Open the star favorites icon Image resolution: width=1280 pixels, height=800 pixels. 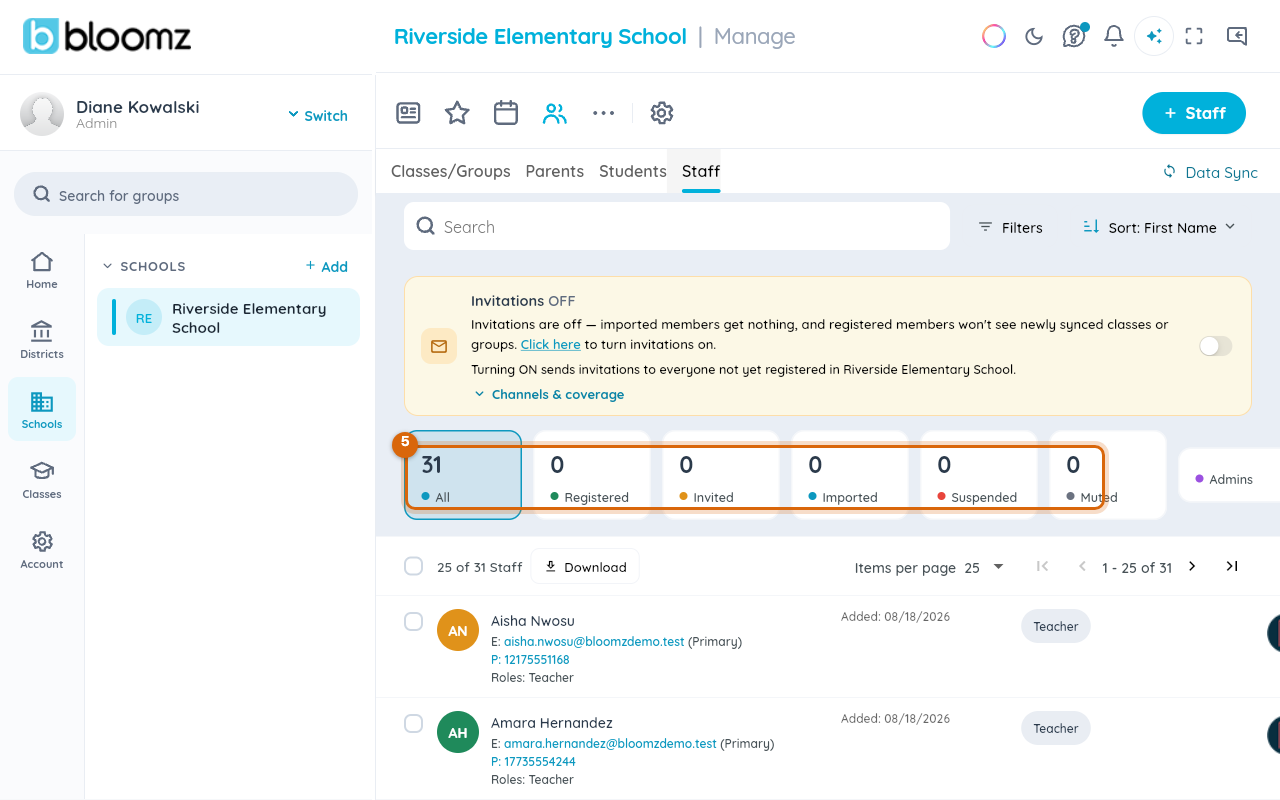tap(457, 113)
